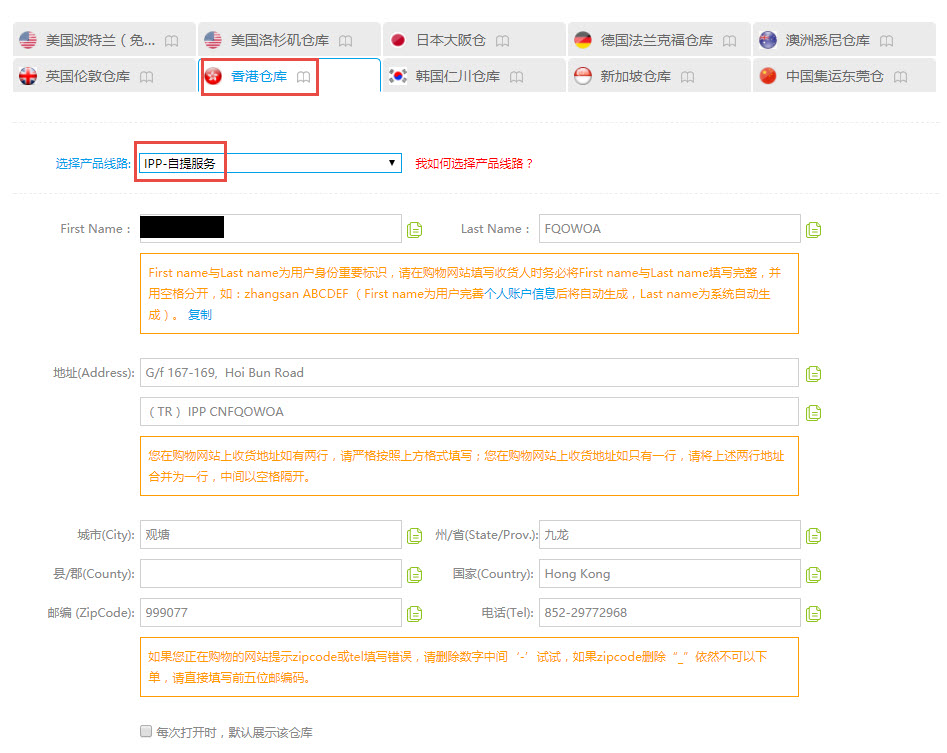Click the 复制 link in name notice
This screenshot has height=753, width=947.
[199, 315]
